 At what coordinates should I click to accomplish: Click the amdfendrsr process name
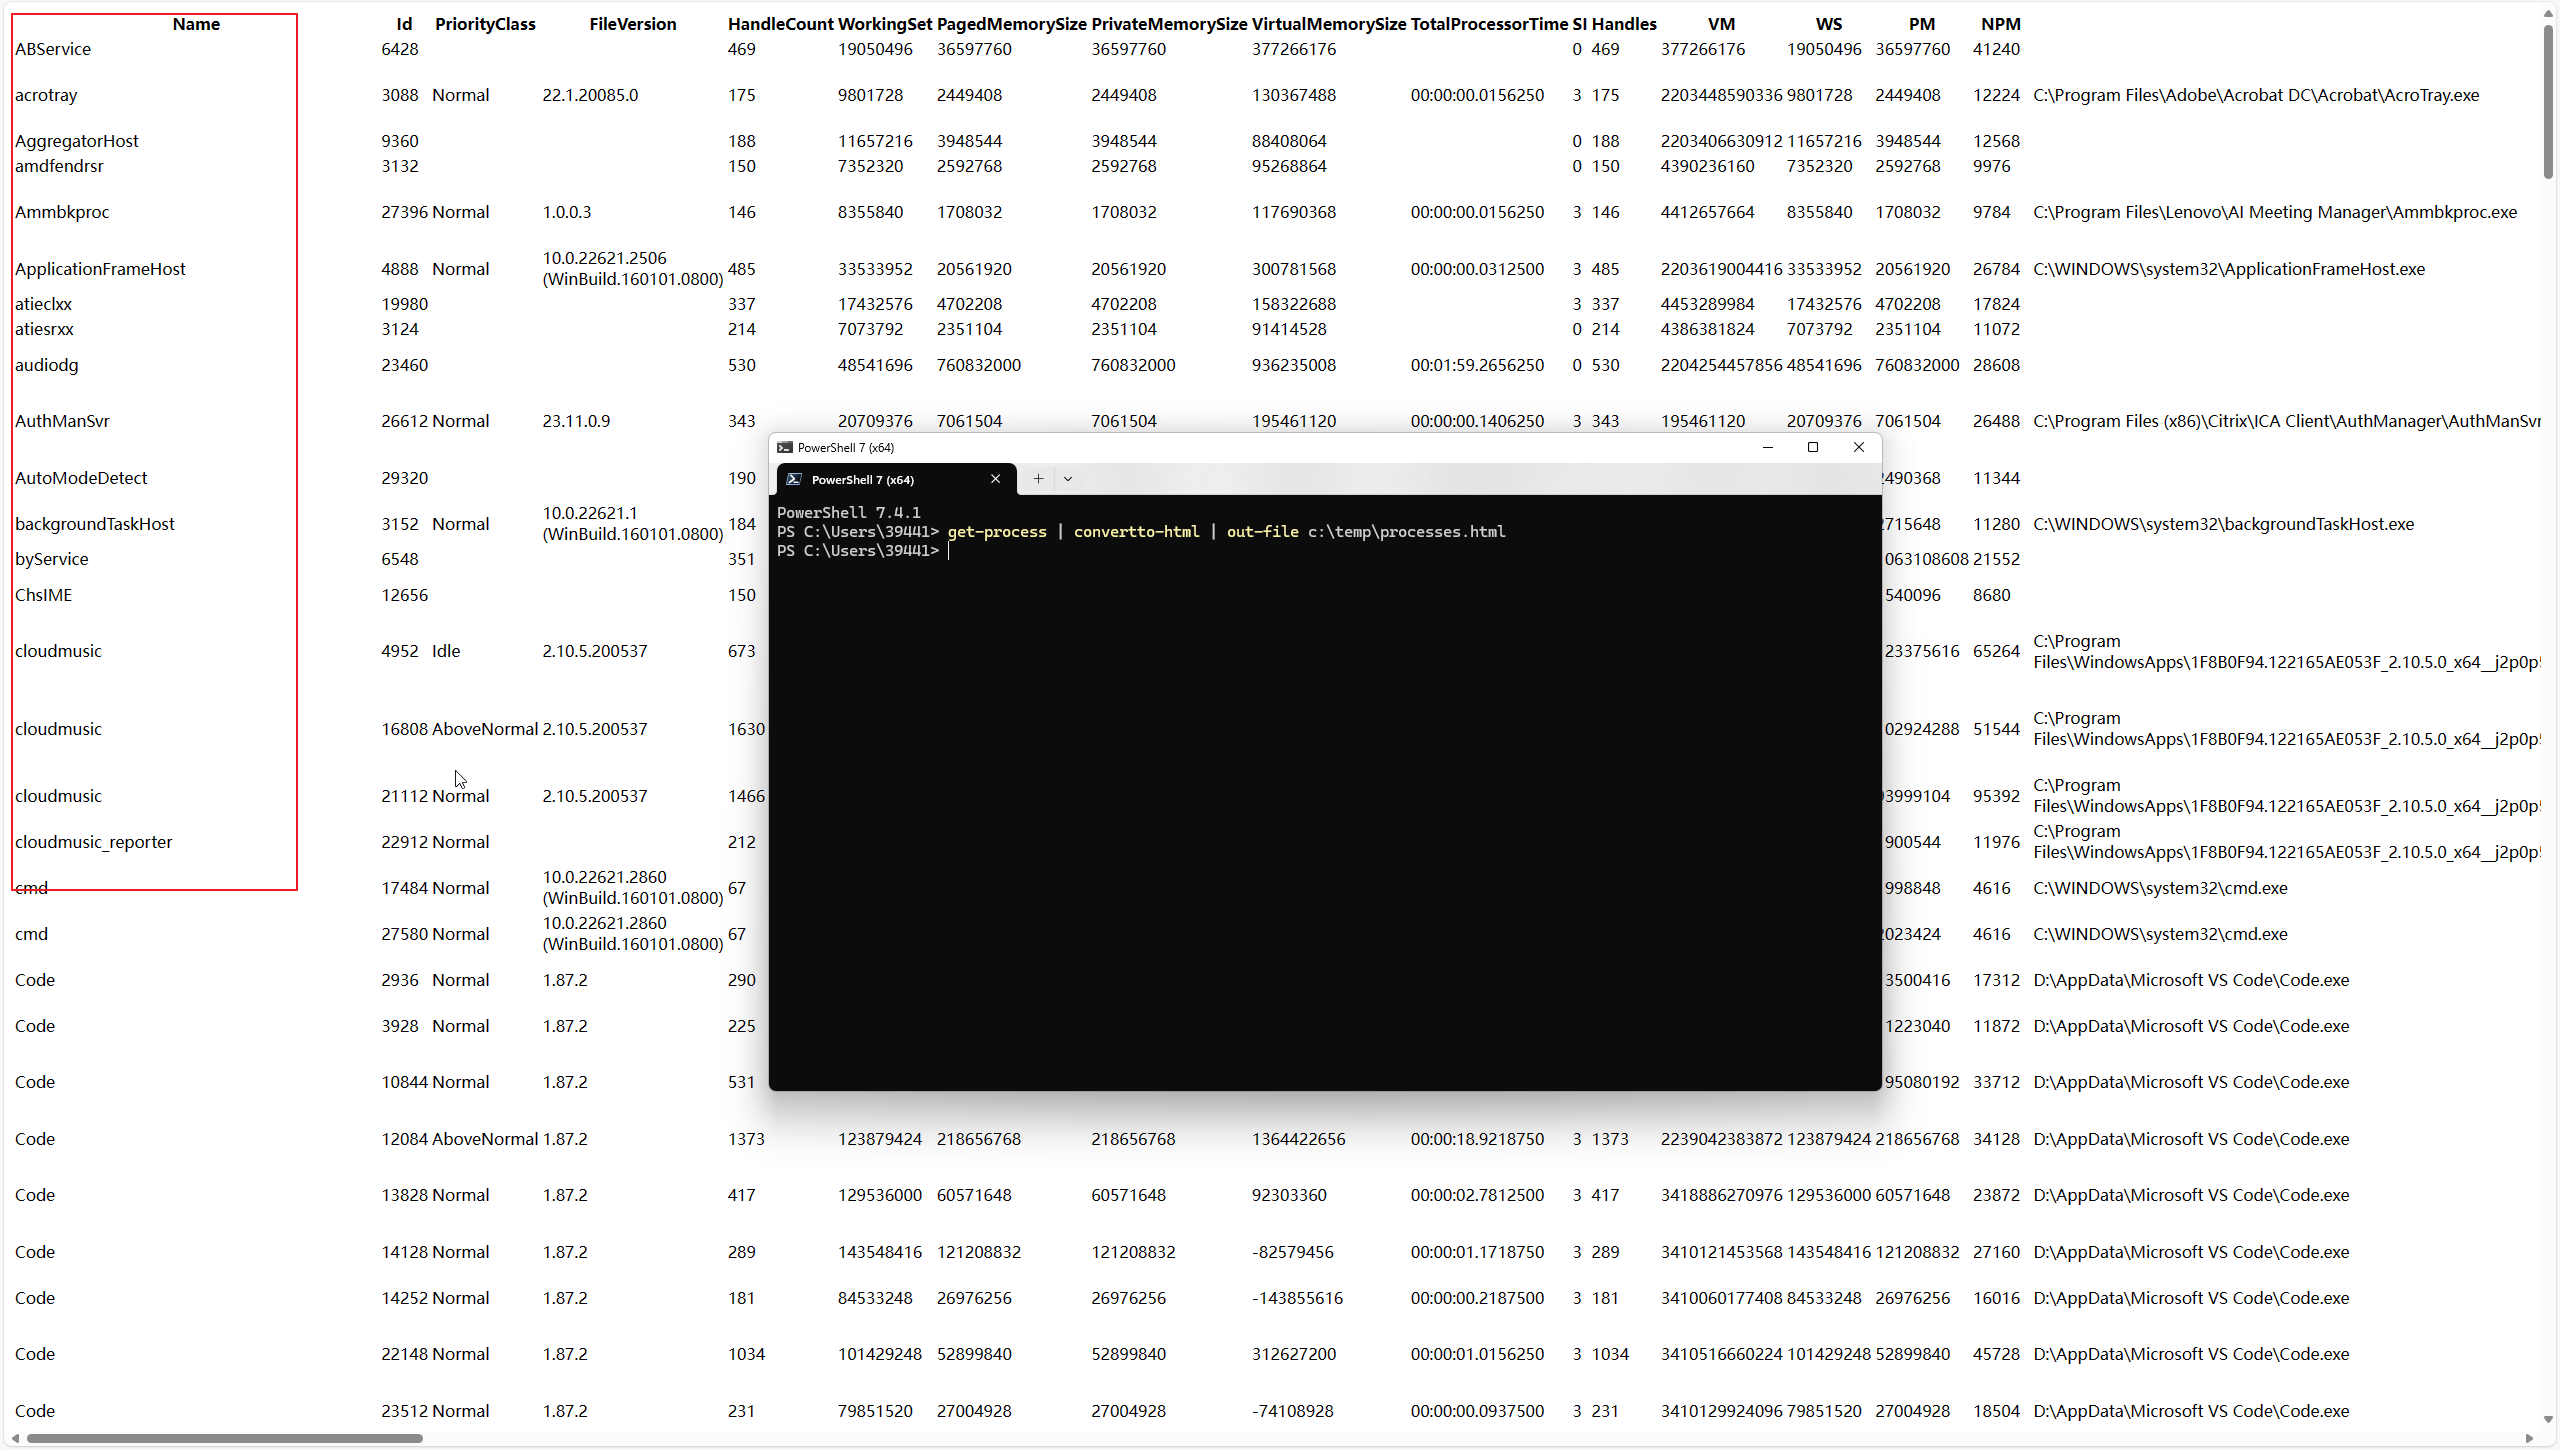(x=59, y=166)
